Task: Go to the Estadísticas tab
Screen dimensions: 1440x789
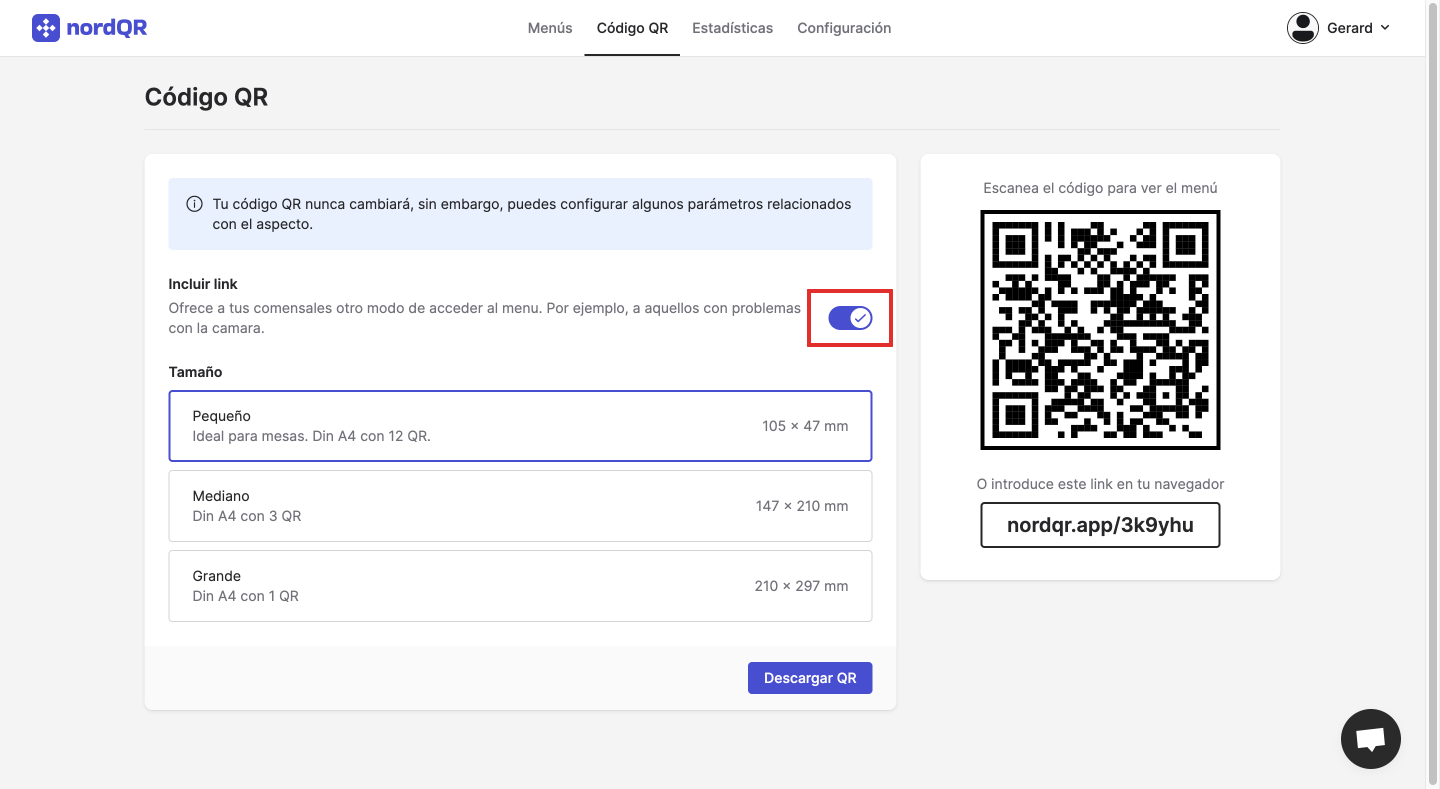Action: tap(732, 28)
